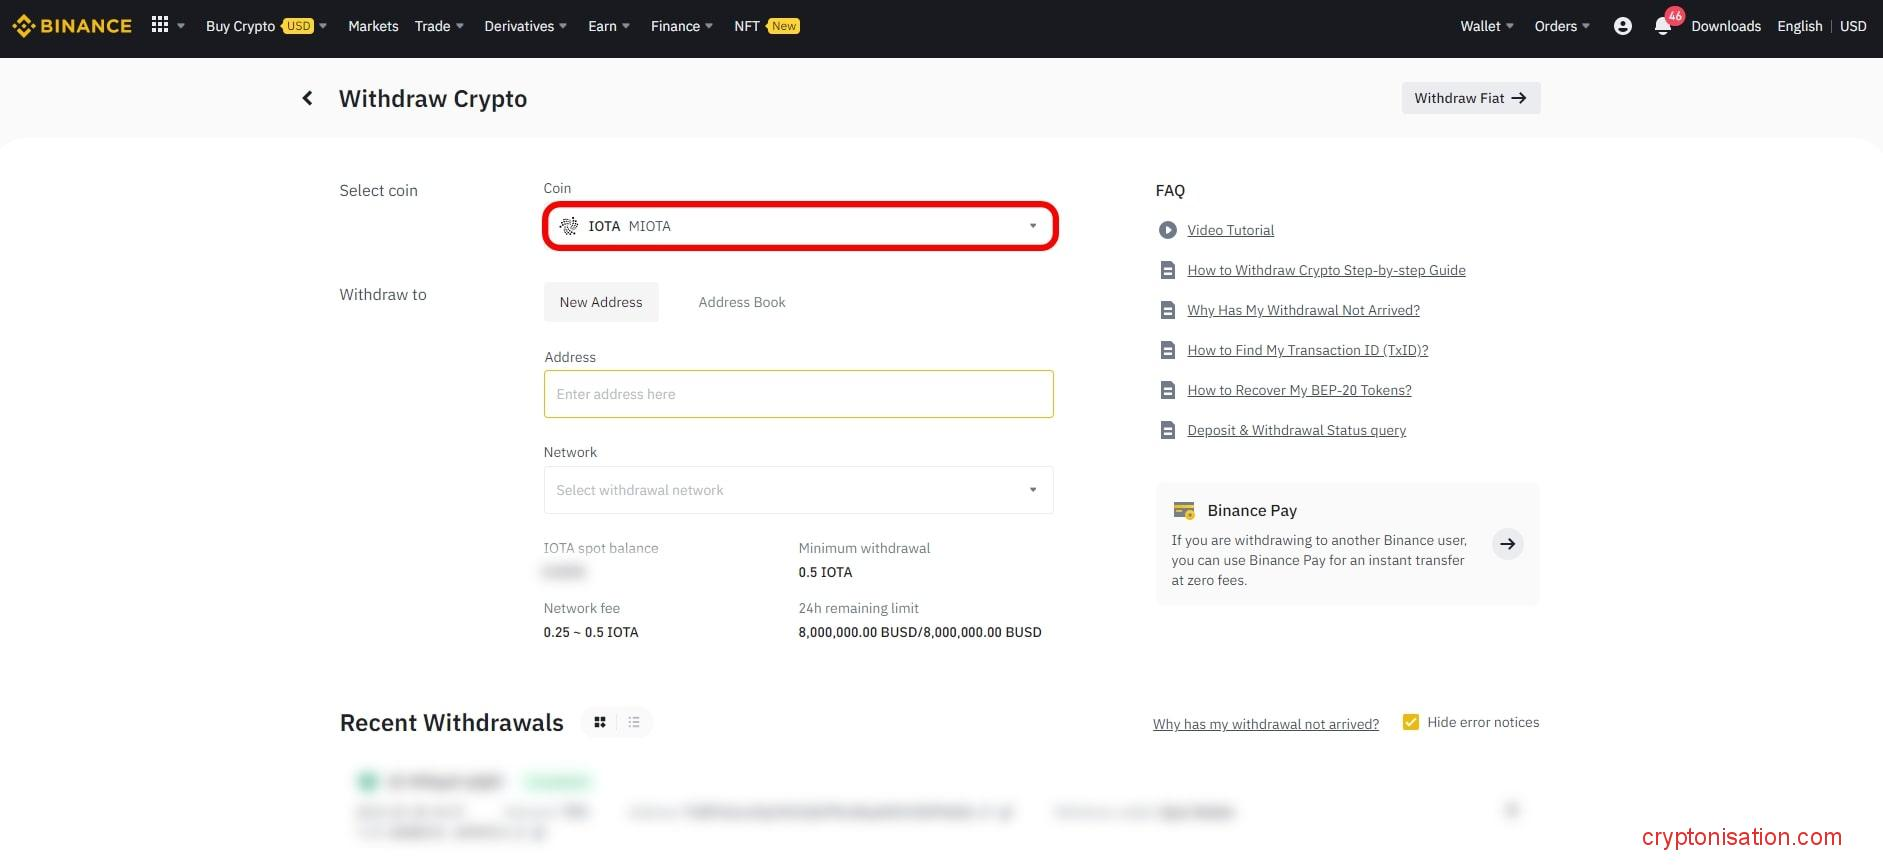The width and height of the screenshot is (1883, 868).
Task: Click the Video Tutorial play icon
Action: click(1167, 230)
